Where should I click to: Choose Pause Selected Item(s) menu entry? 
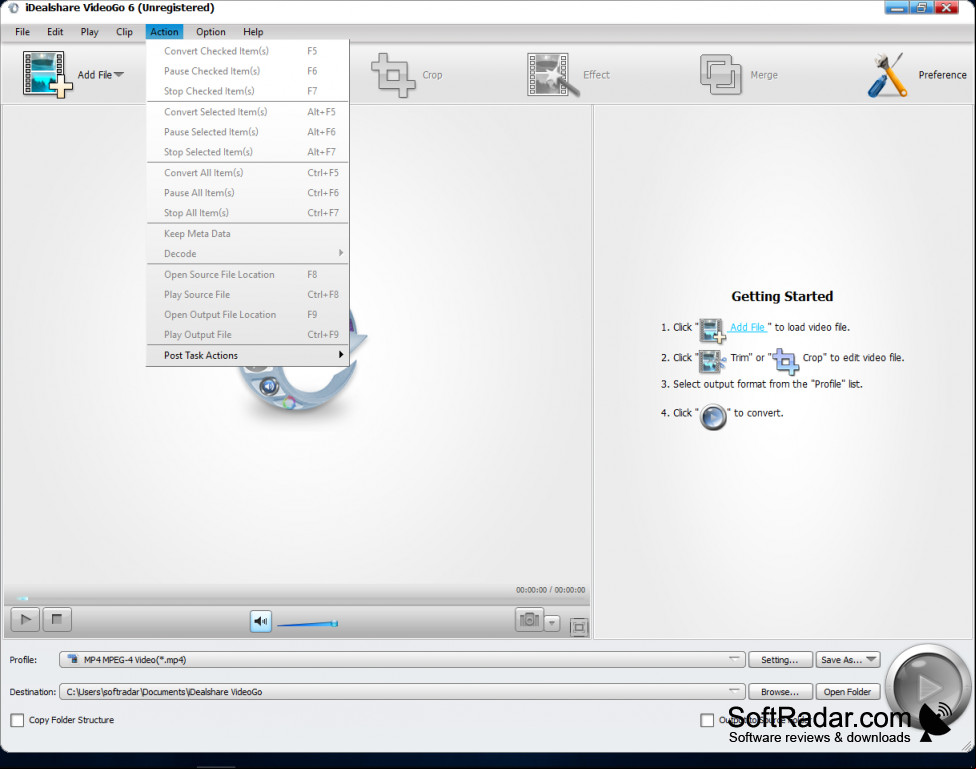248,131
